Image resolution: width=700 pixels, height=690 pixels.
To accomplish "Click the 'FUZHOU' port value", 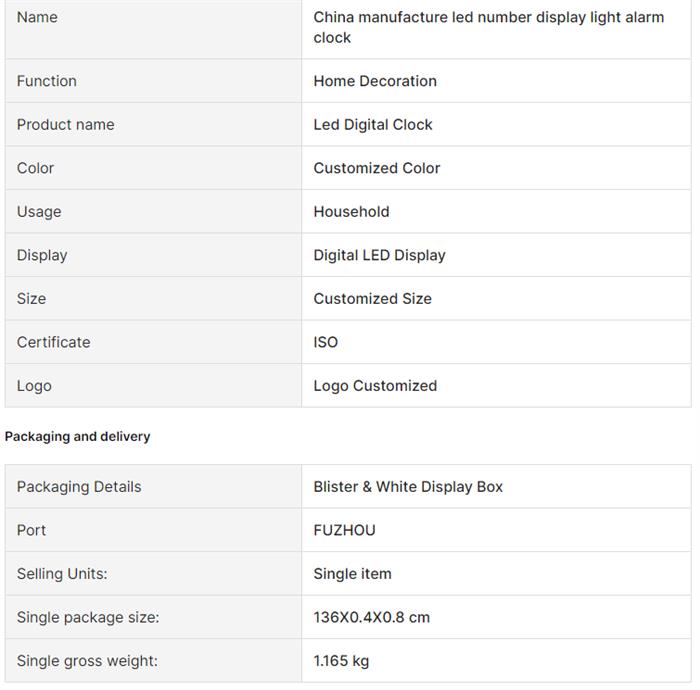I will 344,530.
